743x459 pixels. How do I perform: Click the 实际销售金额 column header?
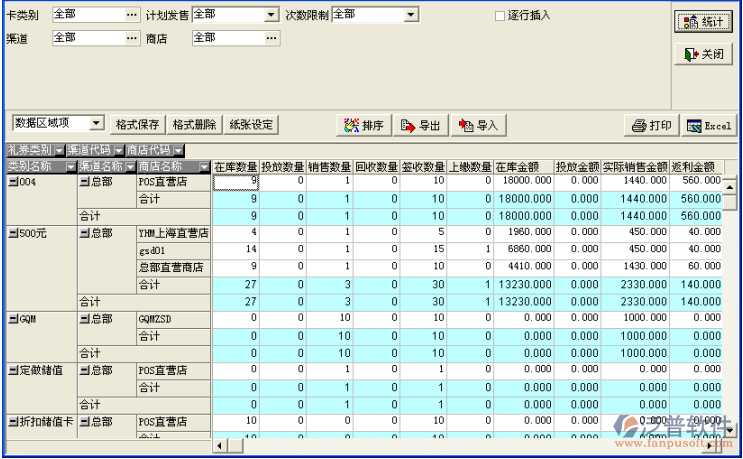click(635, 166)
